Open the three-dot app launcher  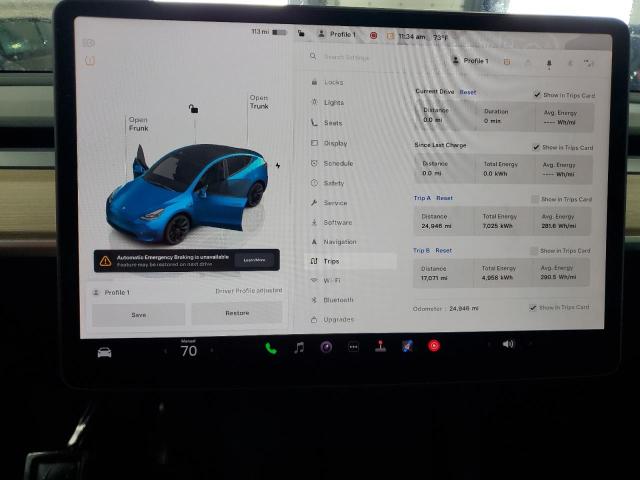(353, 347)
